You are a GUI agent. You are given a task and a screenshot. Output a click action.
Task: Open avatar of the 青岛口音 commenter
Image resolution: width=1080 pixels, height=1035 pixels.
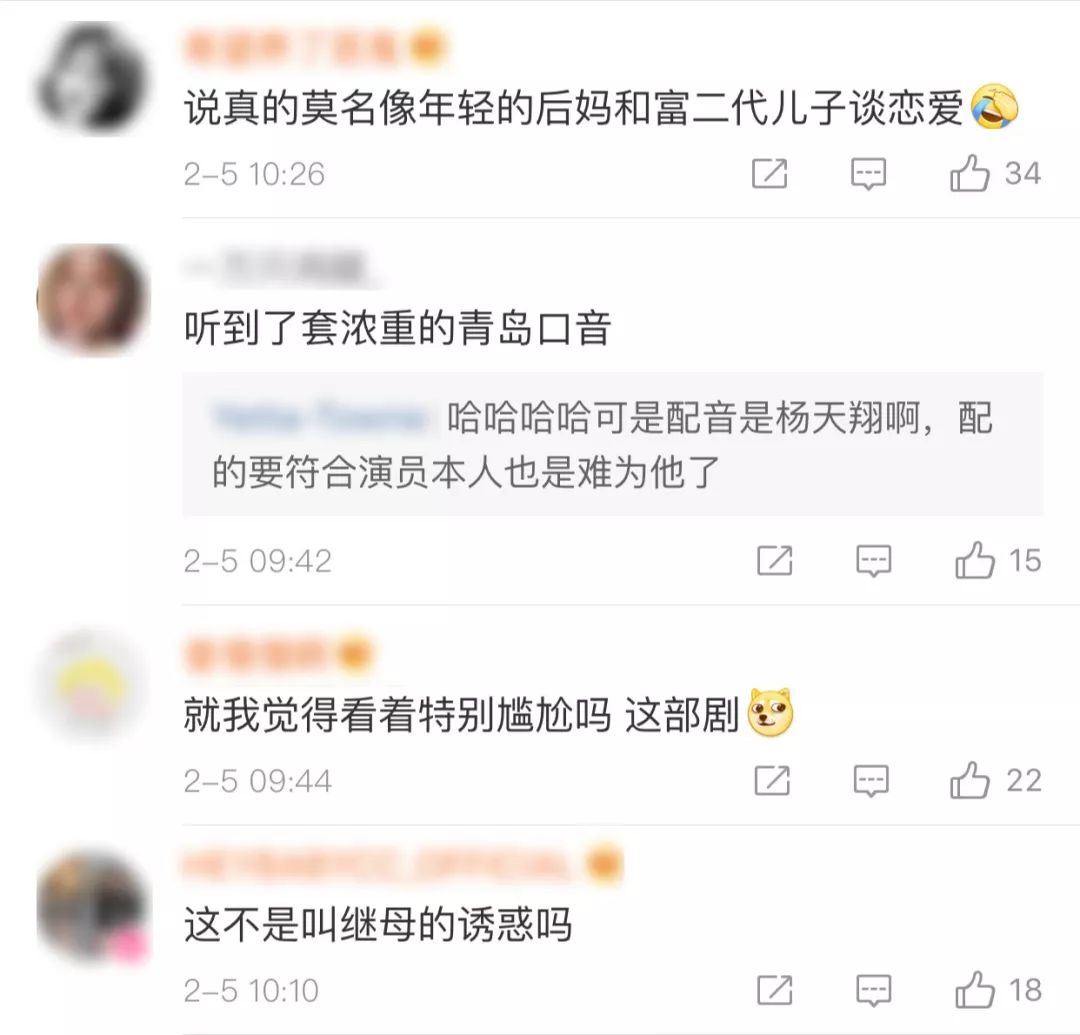pos(92,300)
